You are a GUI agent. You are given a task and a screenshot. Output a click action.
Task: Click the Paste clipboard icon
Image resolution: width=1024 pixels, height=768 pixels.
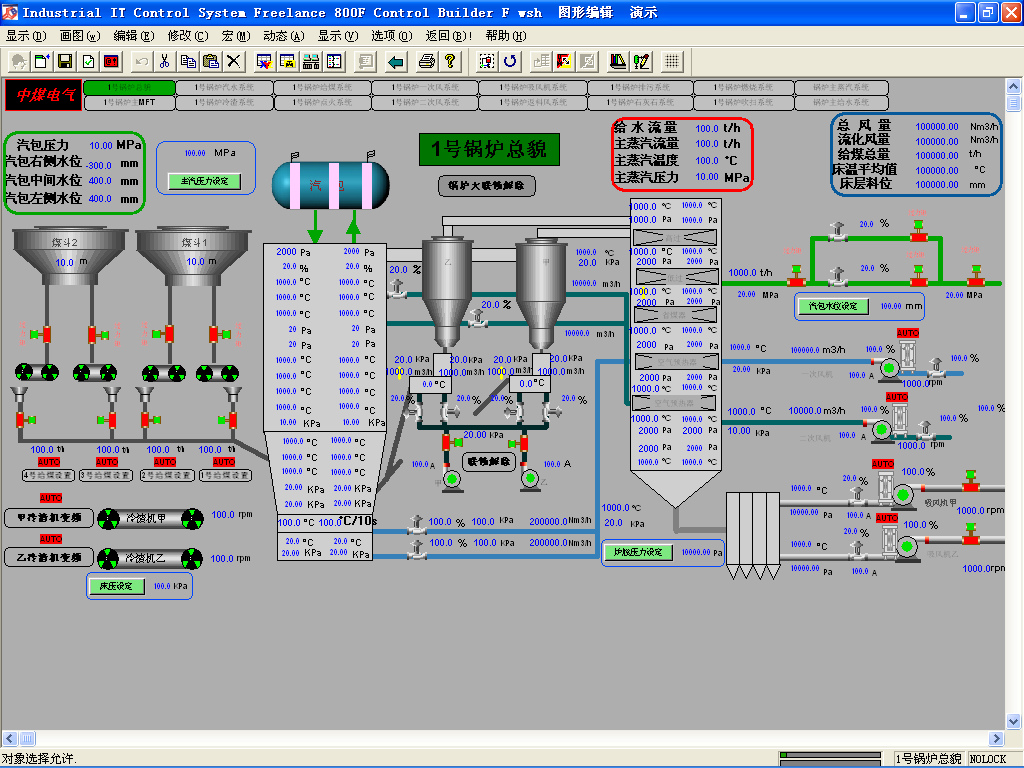point(211,61)
